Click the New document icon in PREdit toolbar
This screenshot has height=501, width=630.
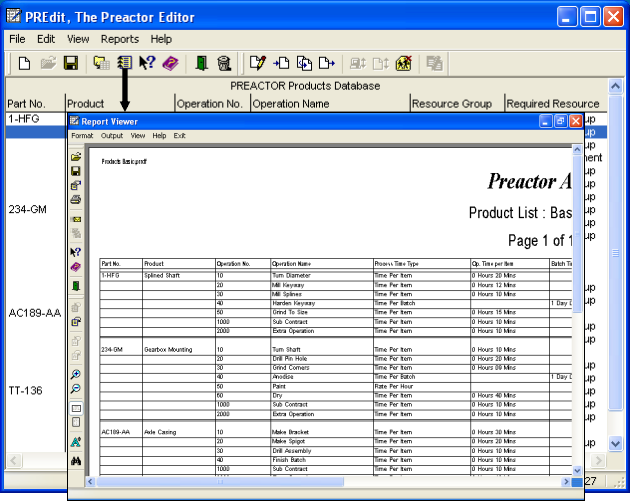click(25, 63)
